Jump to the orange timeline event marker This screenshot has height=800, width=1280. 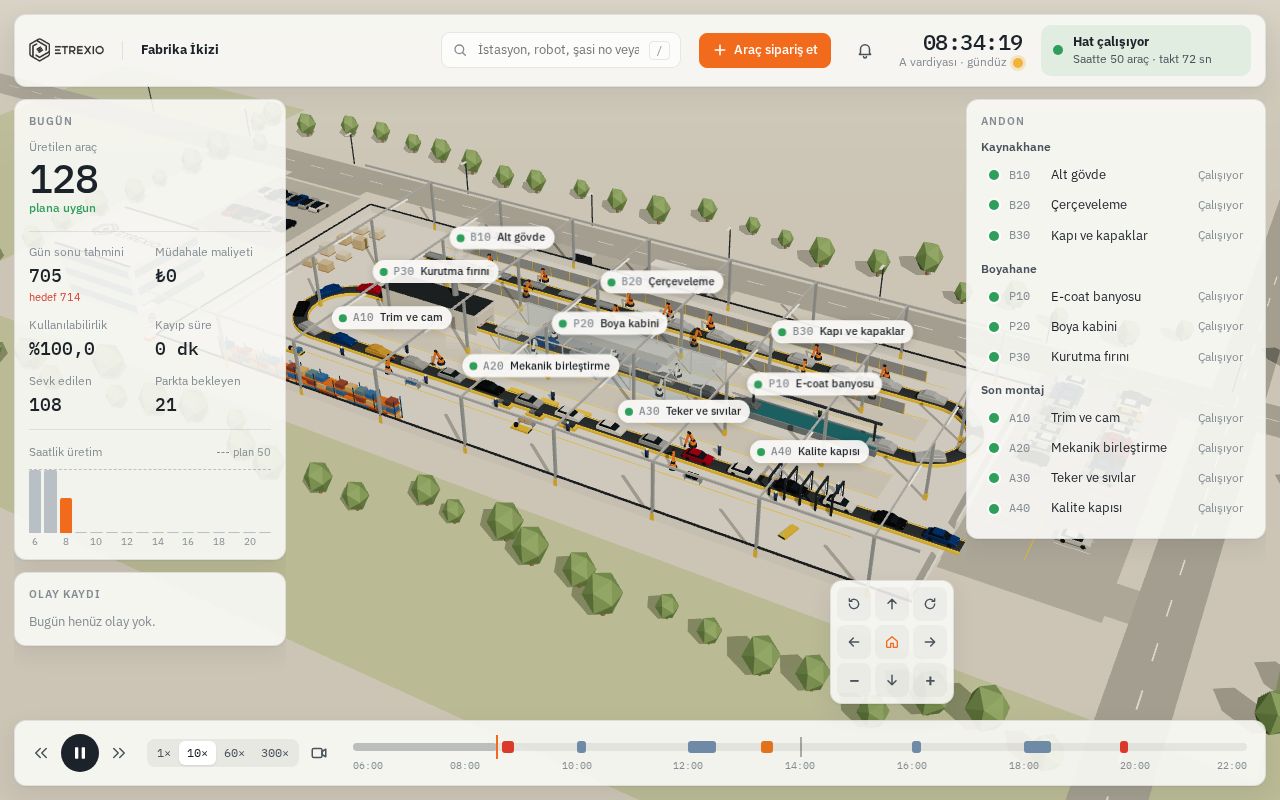pyautogui.click(x=767, y=747)
